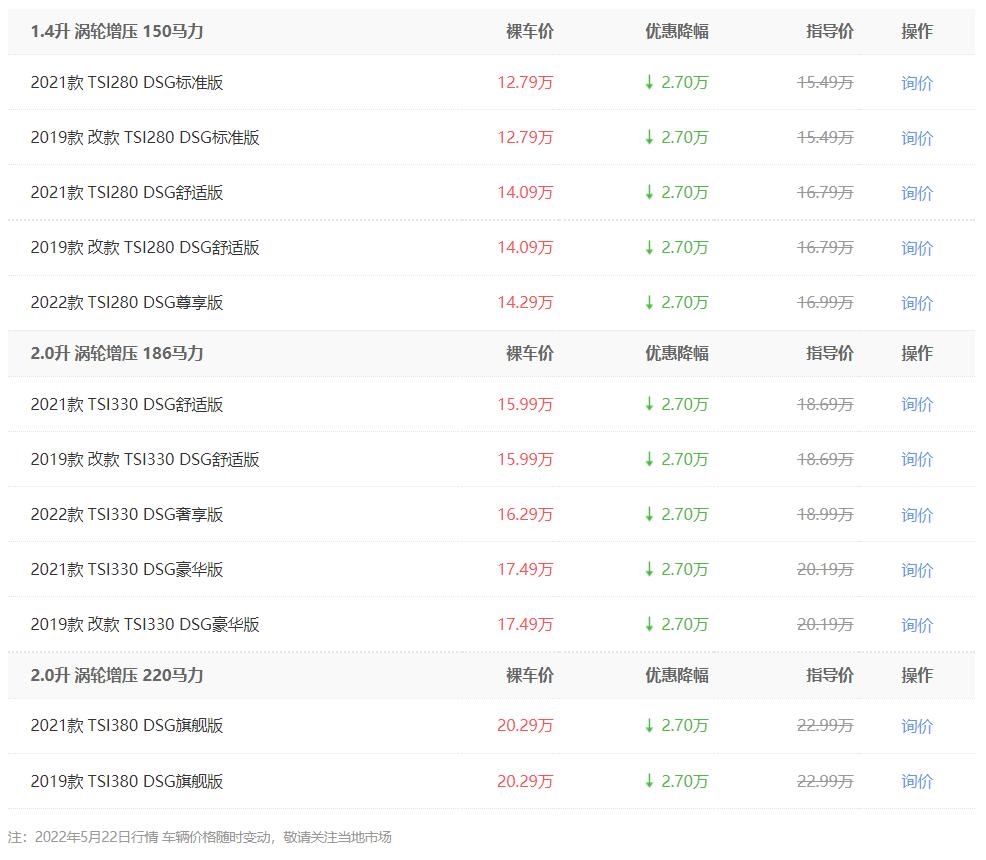Request a quote for 2019款 TSI380 DSG旗舰版
Screen dimensions: 986x860
(916, 782)
